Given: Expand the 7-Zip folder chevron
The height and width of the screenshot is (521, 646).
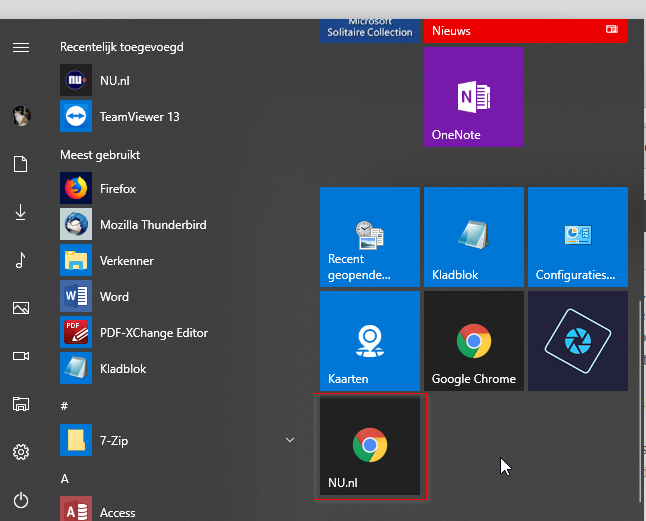Looking at the screenshot, I should click(290, 441).
